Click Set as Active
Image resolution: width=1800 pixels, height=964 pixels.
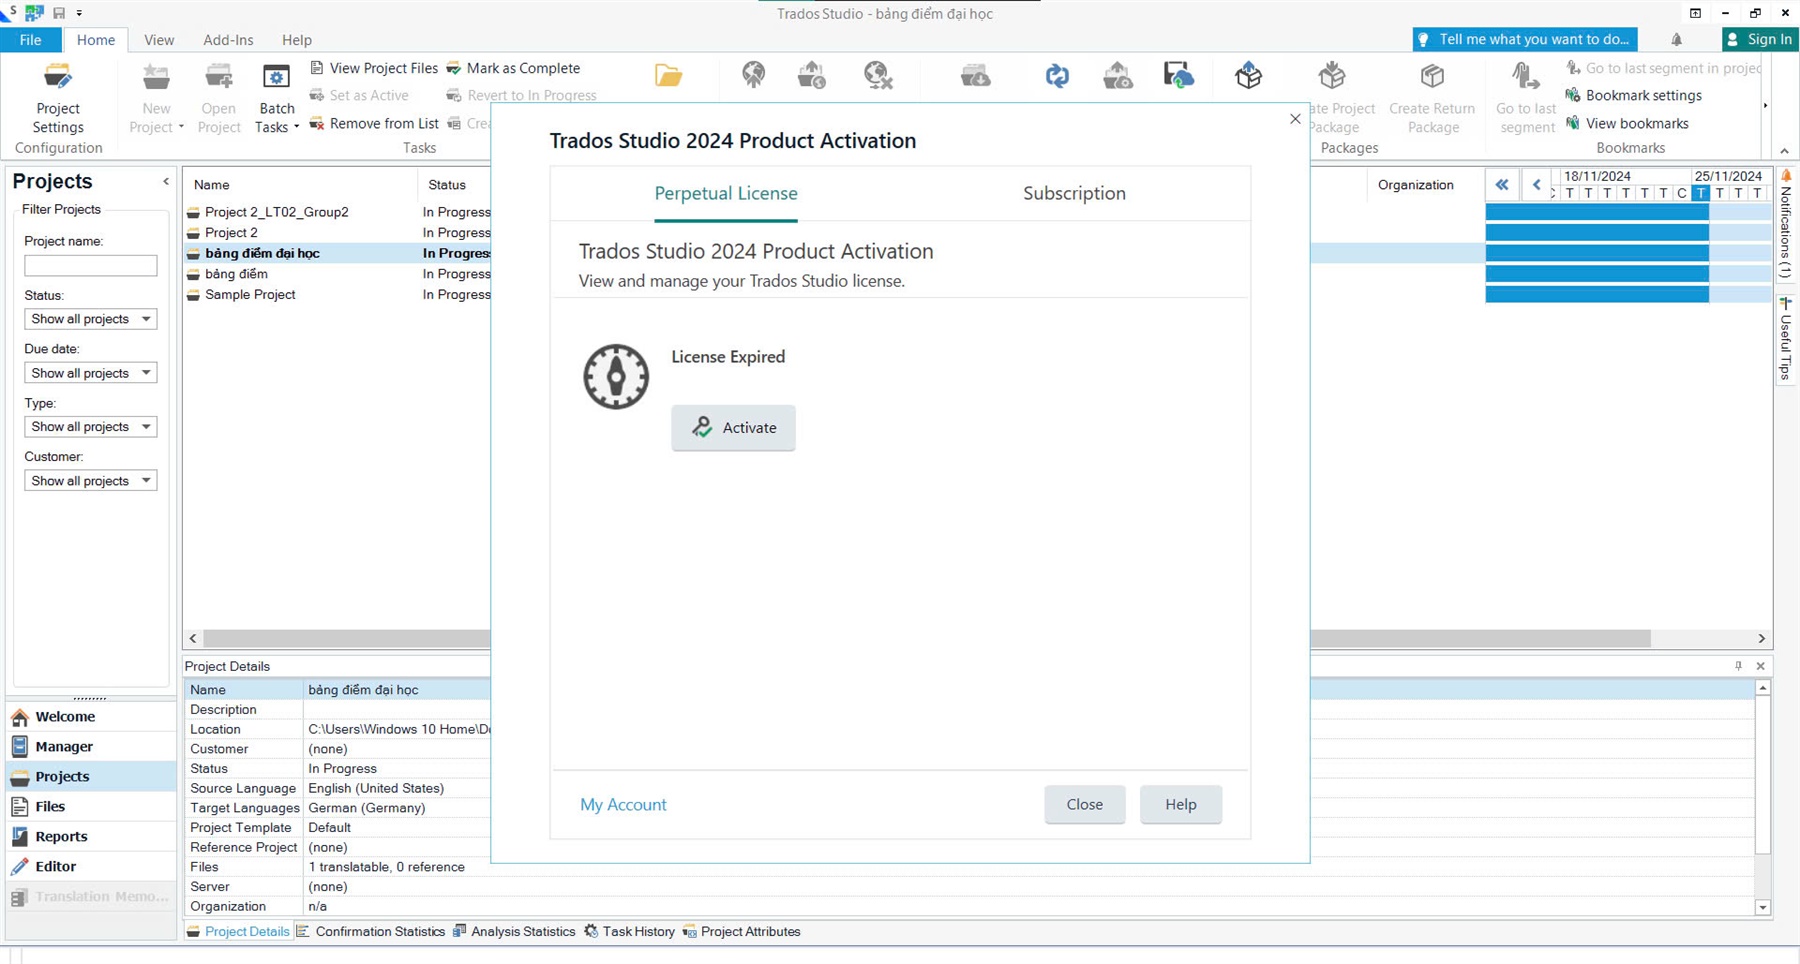coord(359,95)
